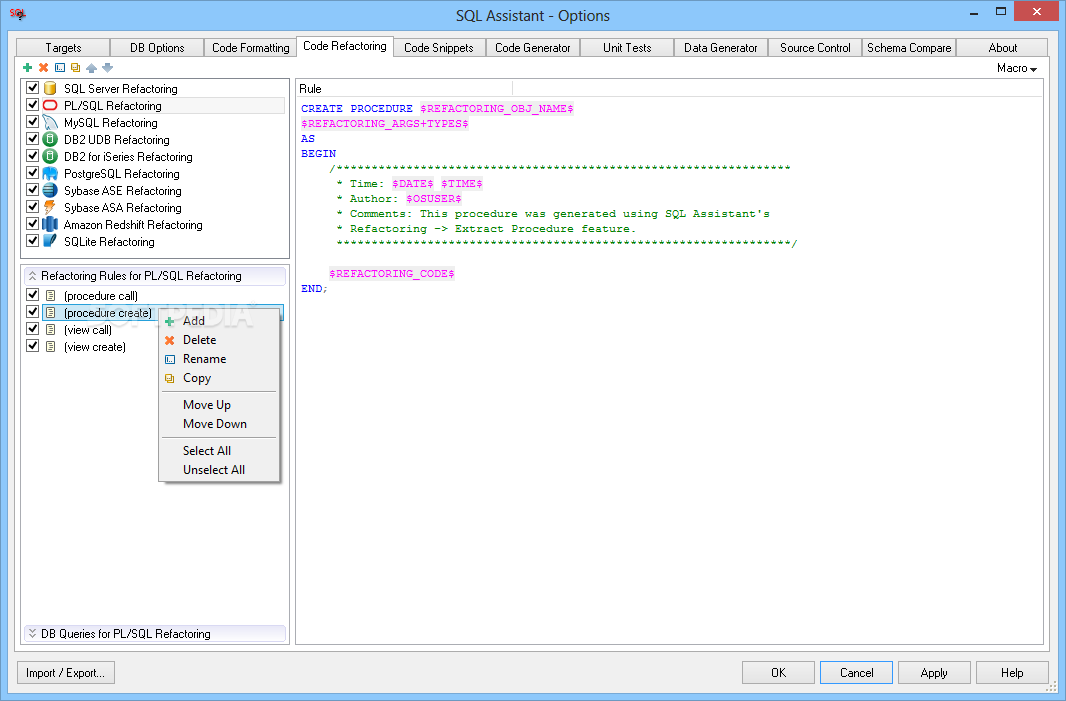Choose Rename from the context menu
The width and height of the screenshot is (1066, 701).
click(204, 359)
